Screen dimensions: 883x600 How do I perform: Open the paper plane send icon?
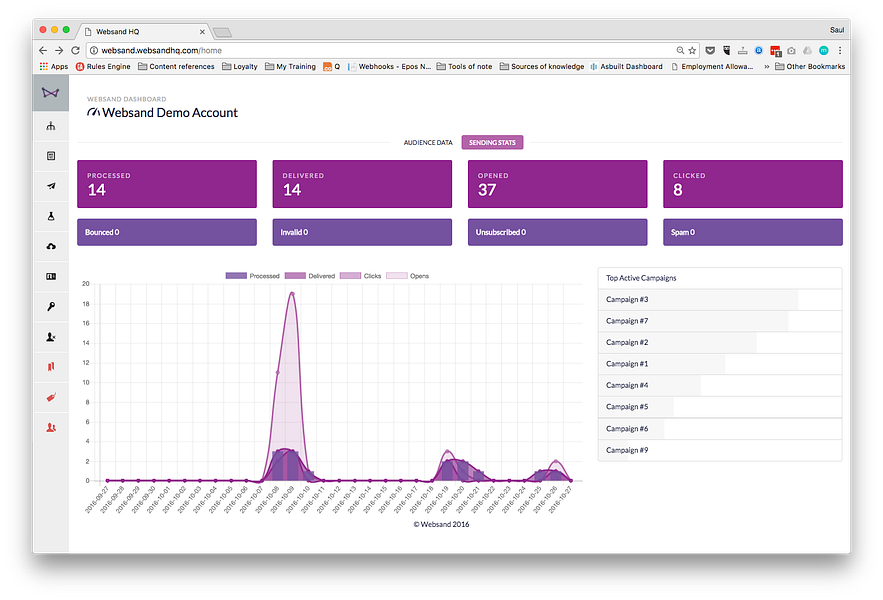51,186
